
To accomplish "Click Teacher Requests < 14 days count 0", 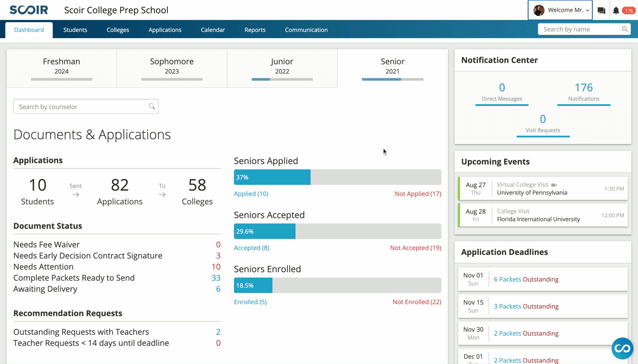I will tap(218, 343).
